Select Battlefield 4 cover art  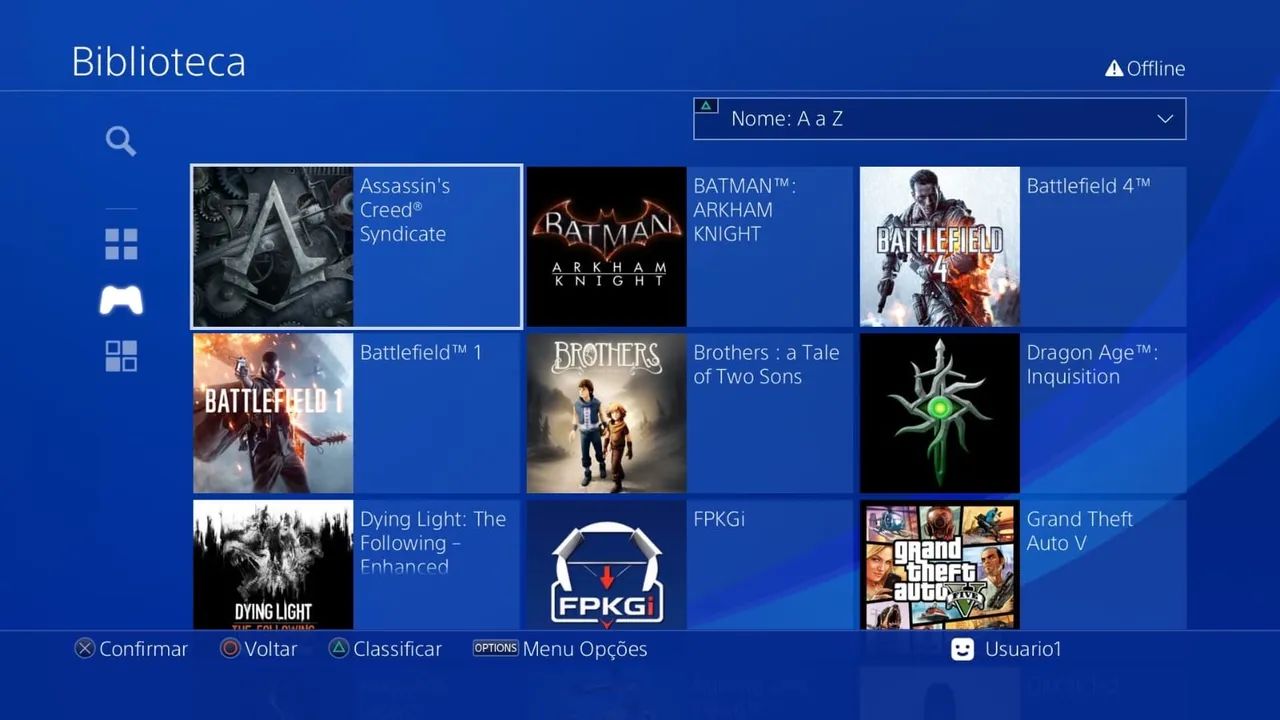(x=940, y=247)
